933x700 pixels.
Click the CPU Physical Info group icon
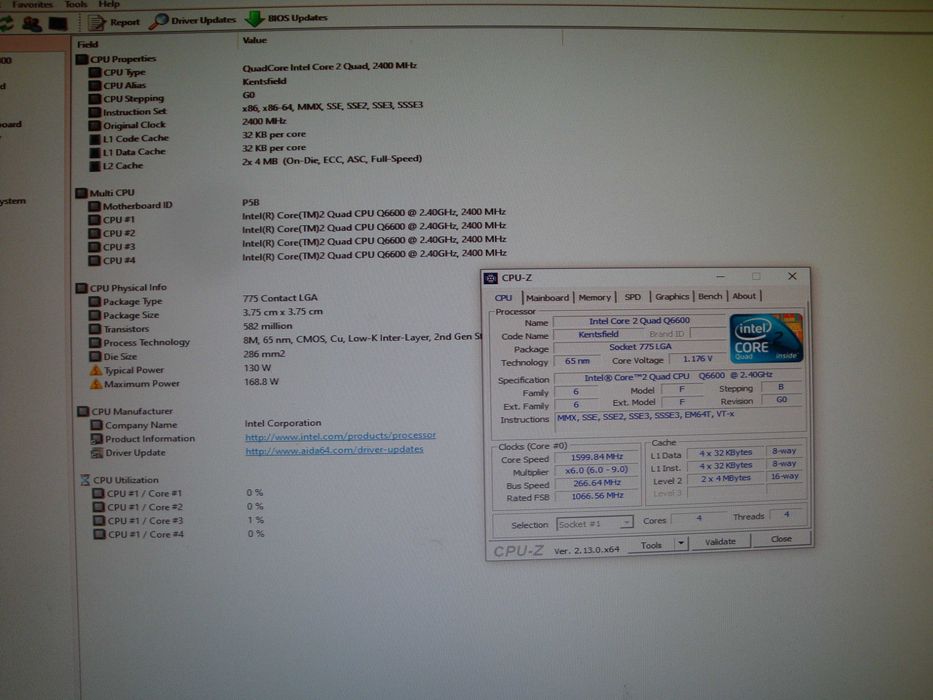pos(82,288)
